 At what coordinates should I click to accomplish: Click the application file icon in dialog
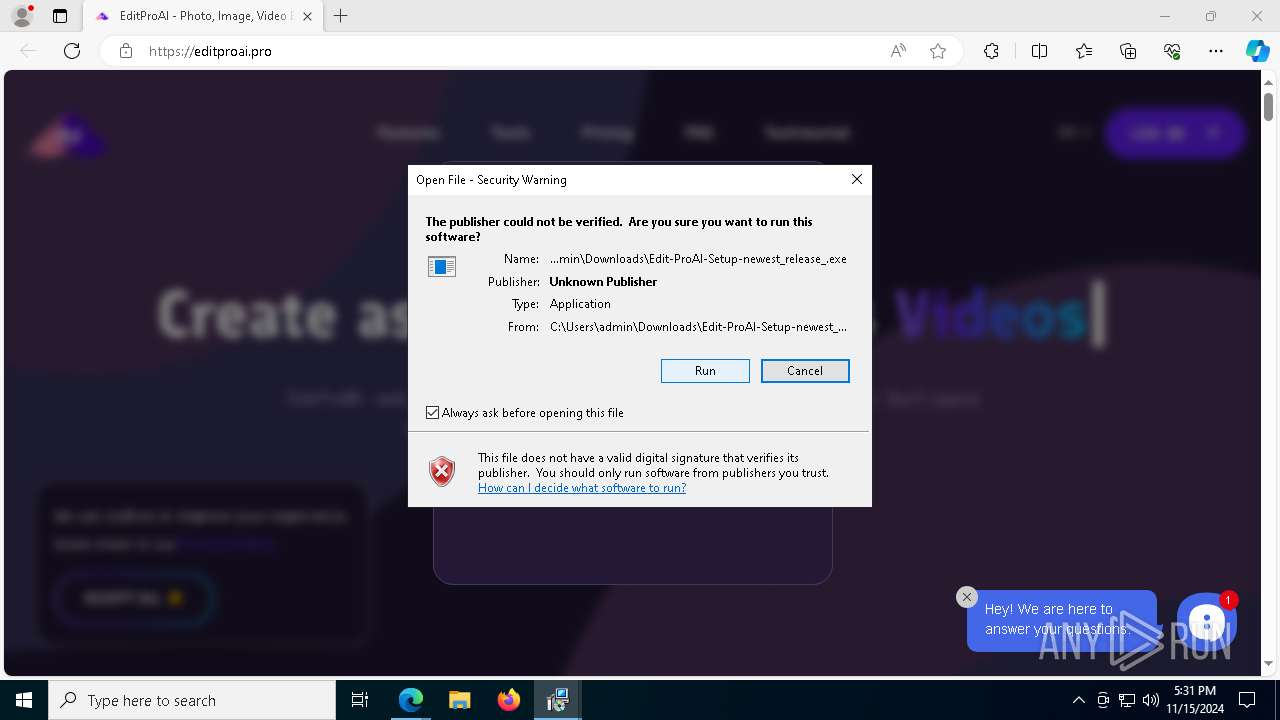tap(442, 267)
